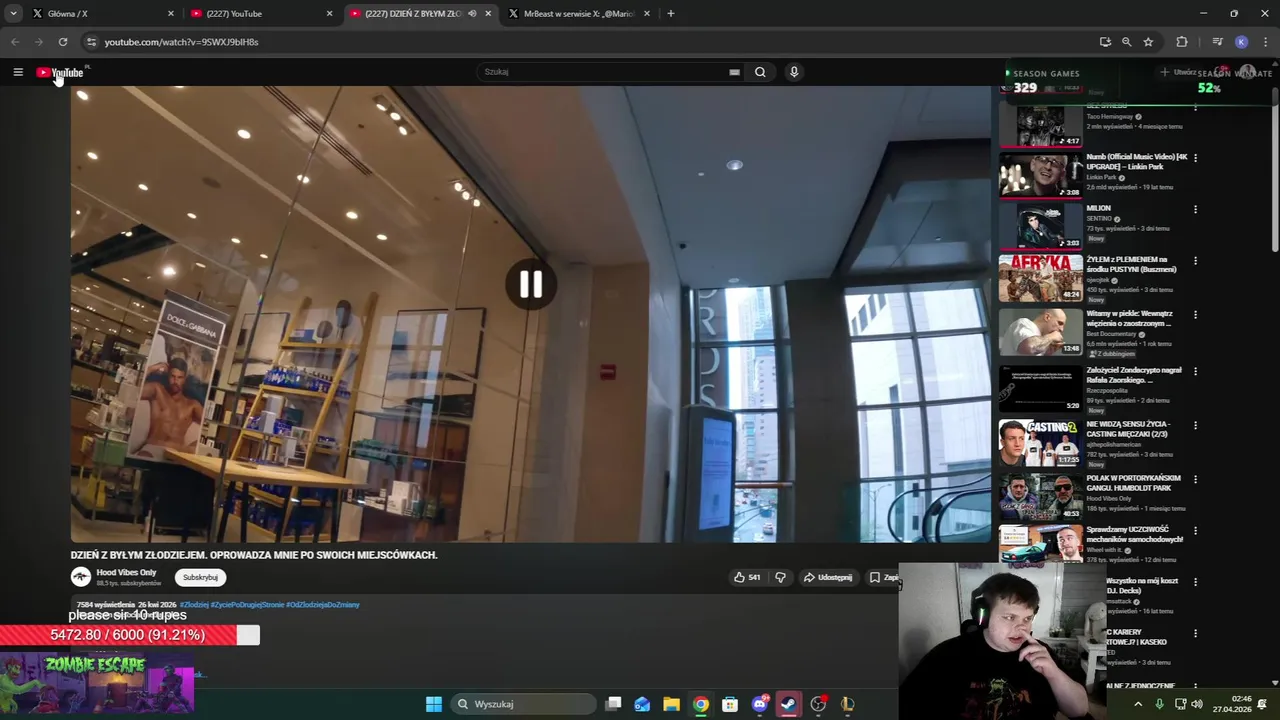Open Microsoft Store from the taskbar

[x=730, y=704]
